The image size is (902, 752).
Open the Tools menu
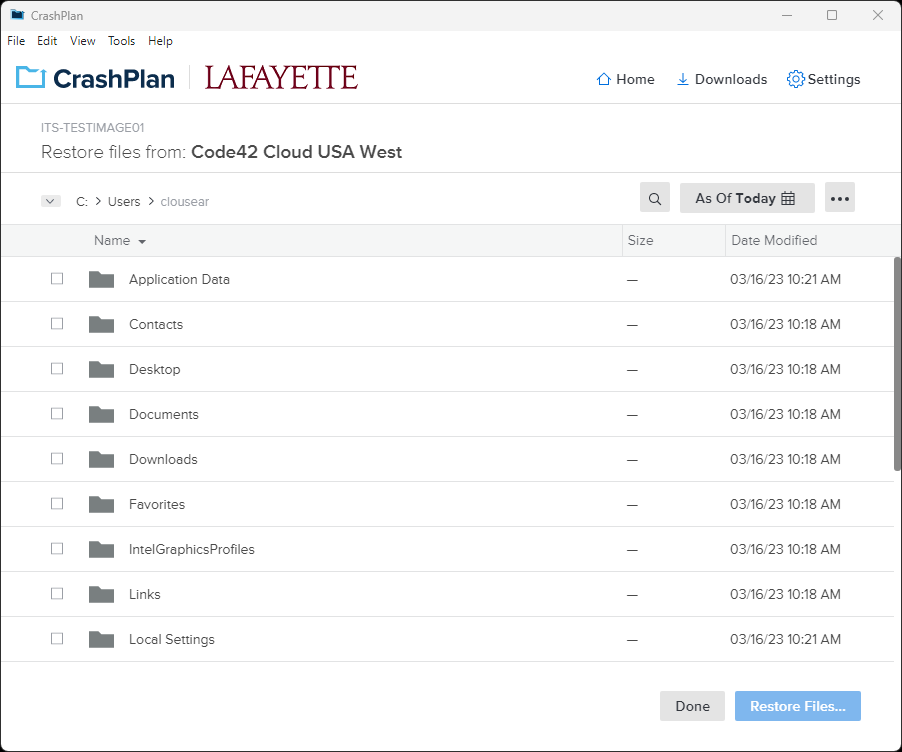click(121, 41)
